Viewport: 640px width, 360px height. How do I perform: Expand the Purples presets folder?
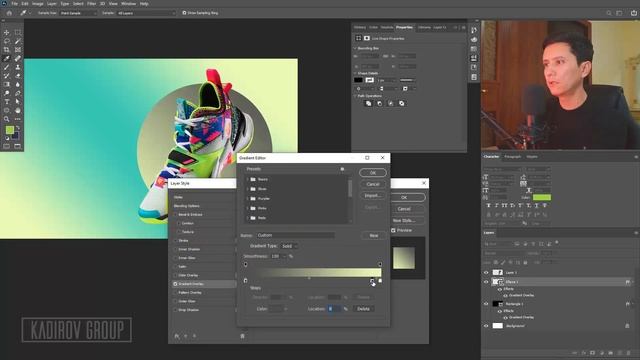248,198
